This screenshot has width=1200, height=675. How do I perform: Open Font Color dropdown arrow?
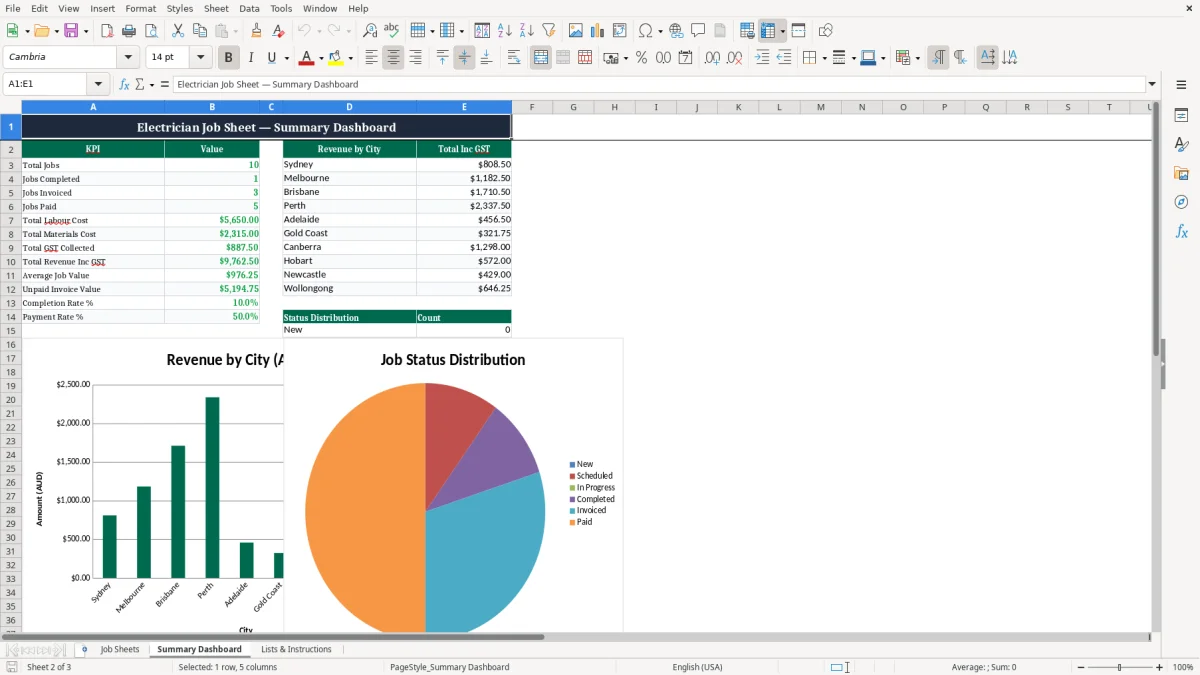(321, 58)
